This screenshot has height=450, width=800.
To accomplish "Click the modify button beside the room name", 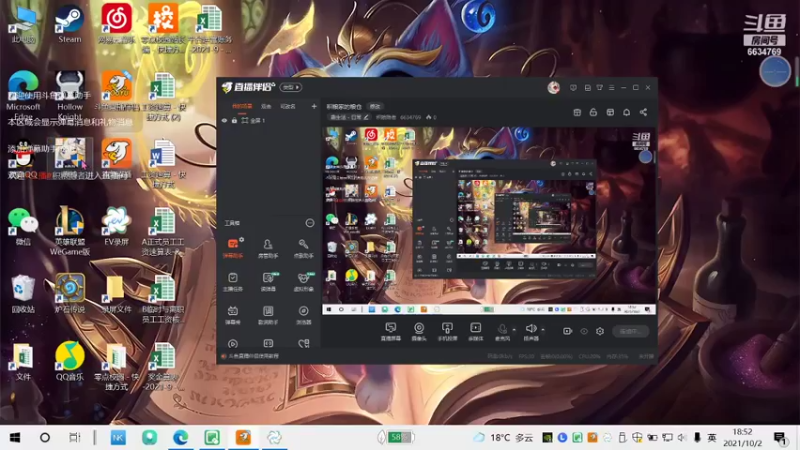I will tap(375, 106).
